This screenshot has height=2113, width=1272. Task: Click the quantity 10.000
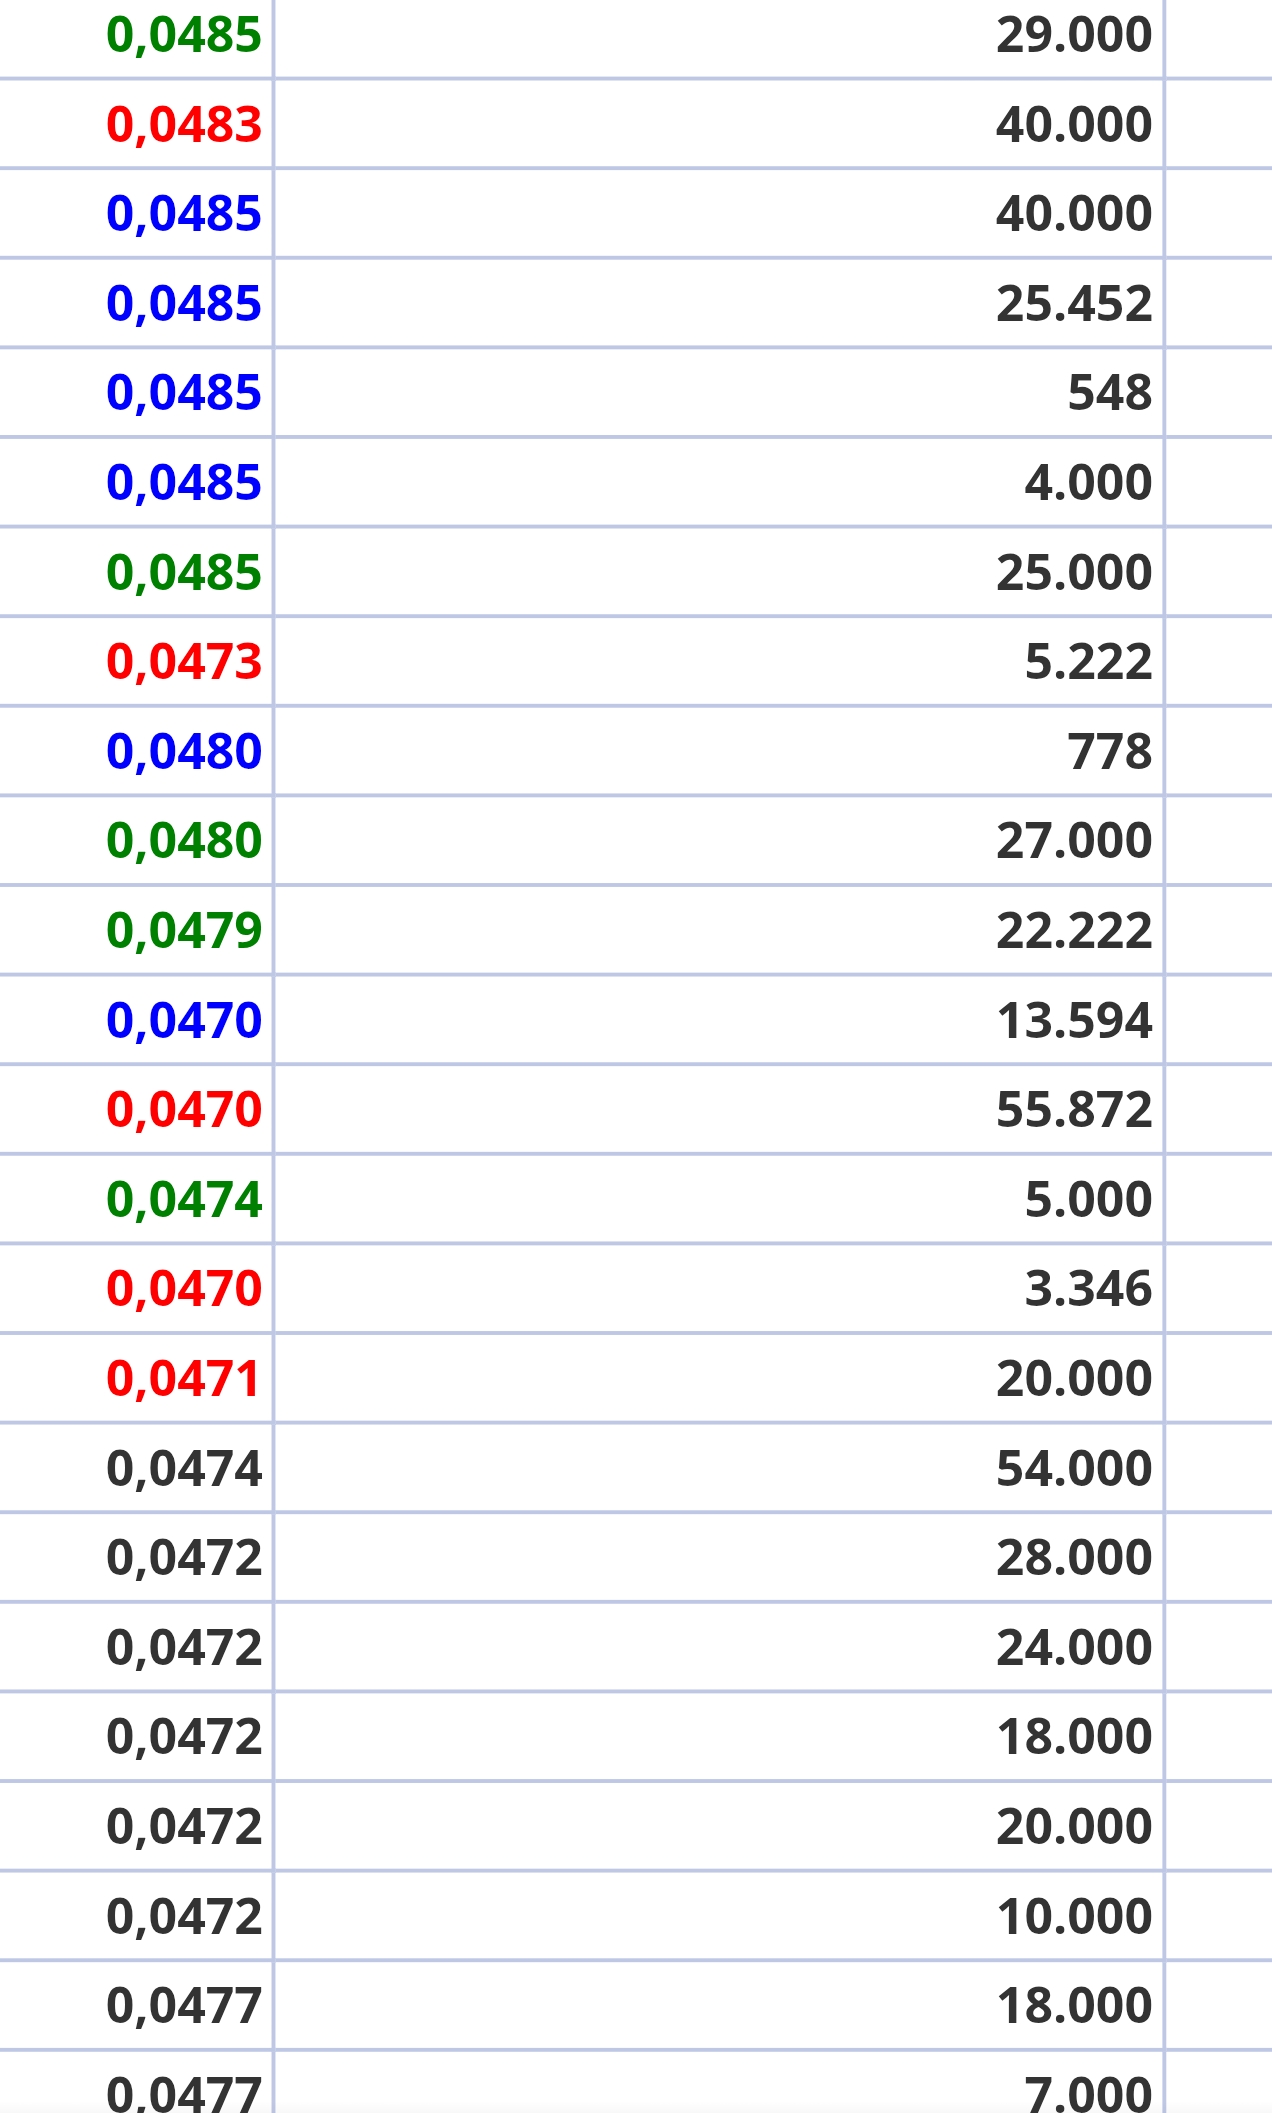[1074, 1916]
